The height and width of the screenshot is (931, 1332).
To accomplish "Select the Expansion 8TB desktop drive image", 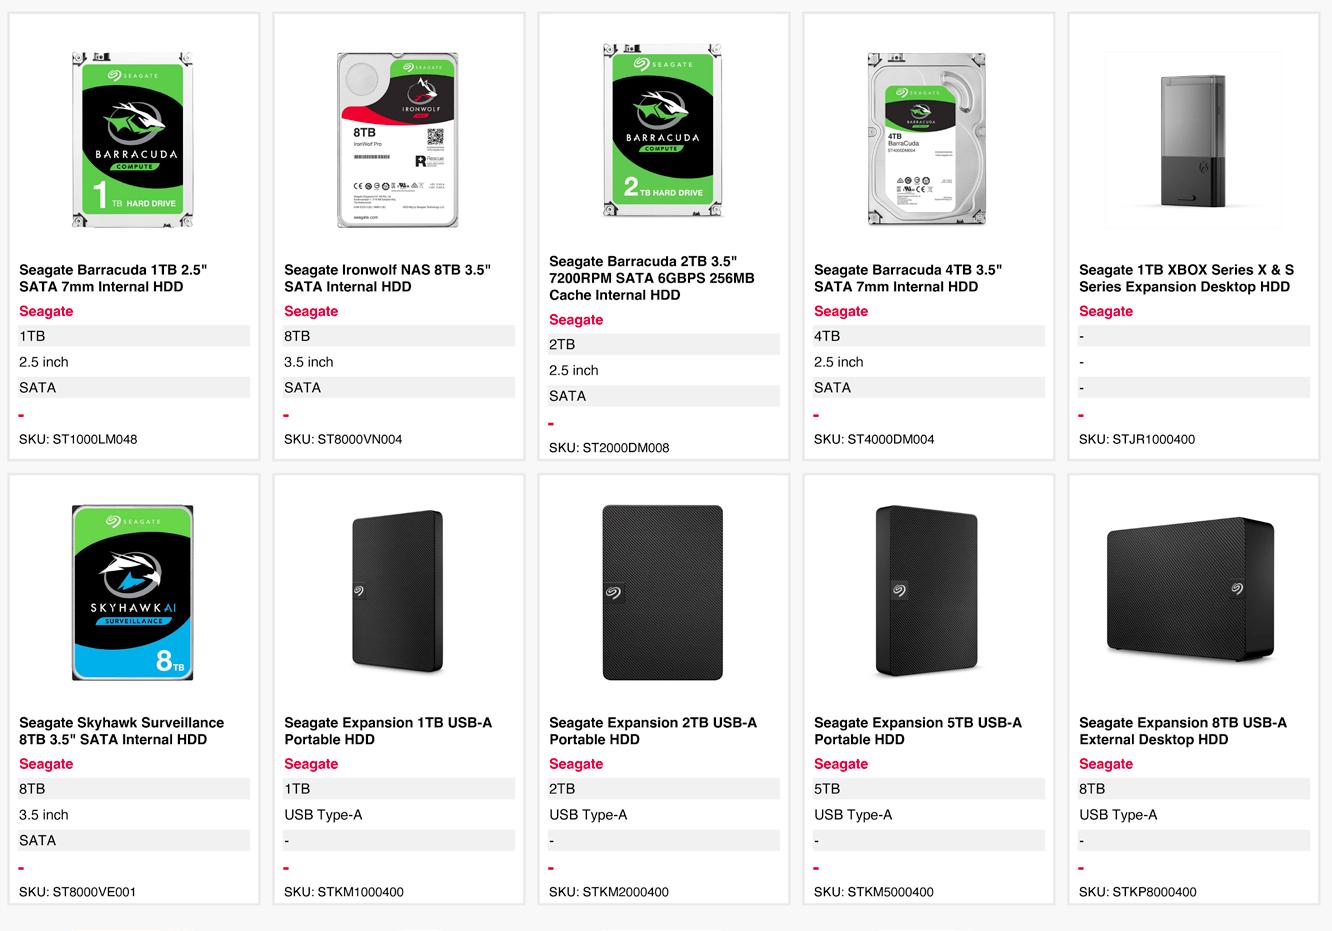I will tap(1191, 590).
